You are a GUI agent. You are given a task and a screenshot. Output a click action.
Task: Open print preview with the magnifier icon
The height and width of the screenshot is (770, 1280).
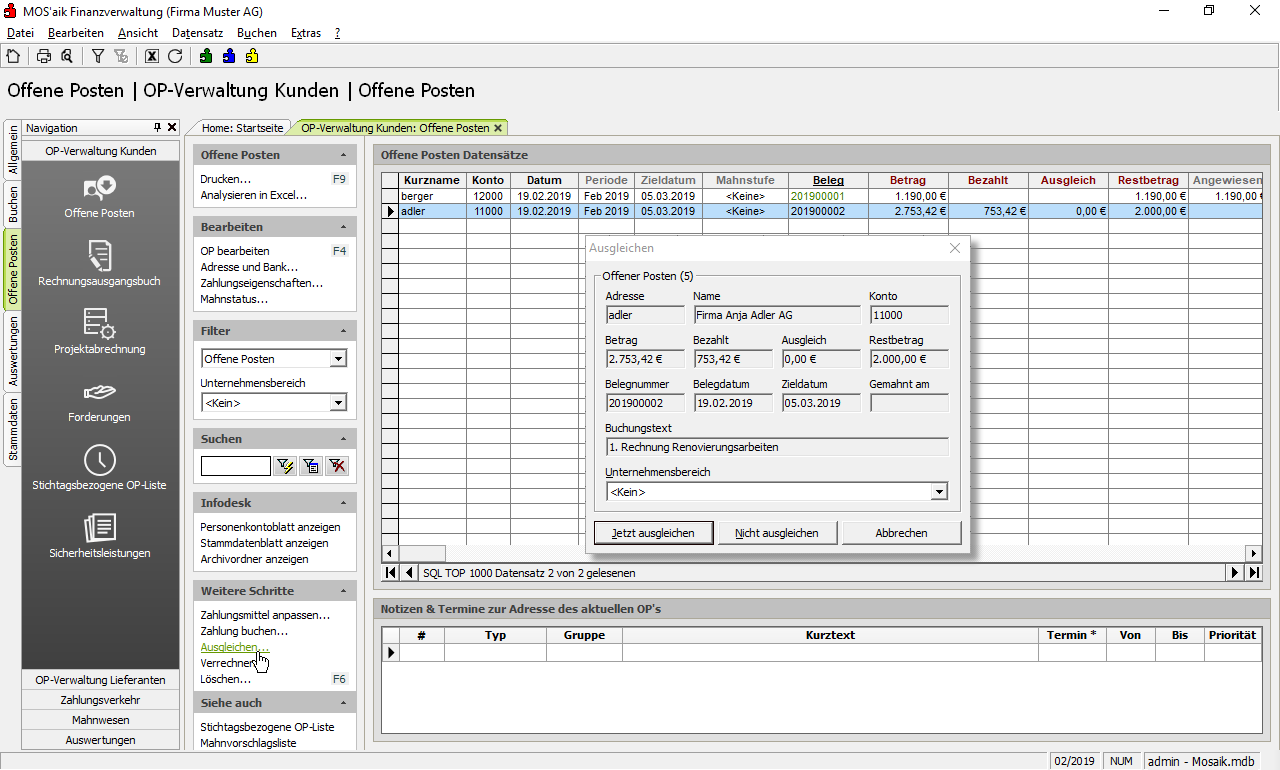click(x=66, y=56)
